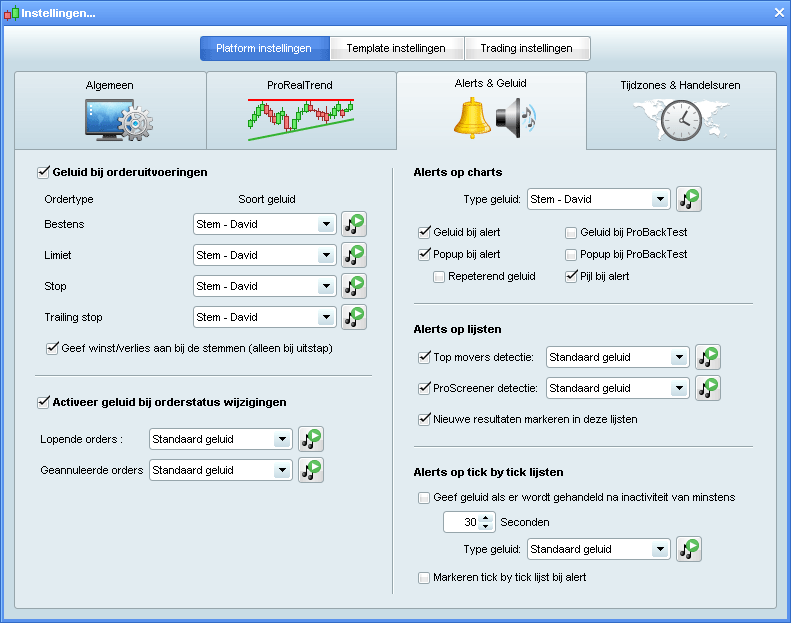Open the Stop order sound dropdown
The image size is (791, 623).
click(x=326, y=286)
